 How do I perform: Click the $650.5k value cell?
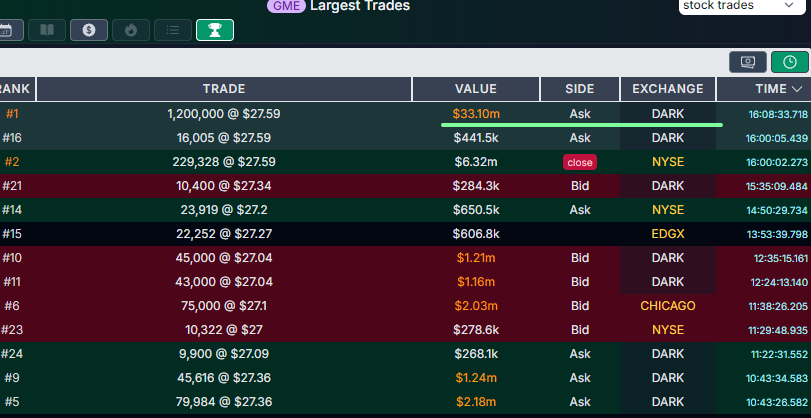click(476, 210)
